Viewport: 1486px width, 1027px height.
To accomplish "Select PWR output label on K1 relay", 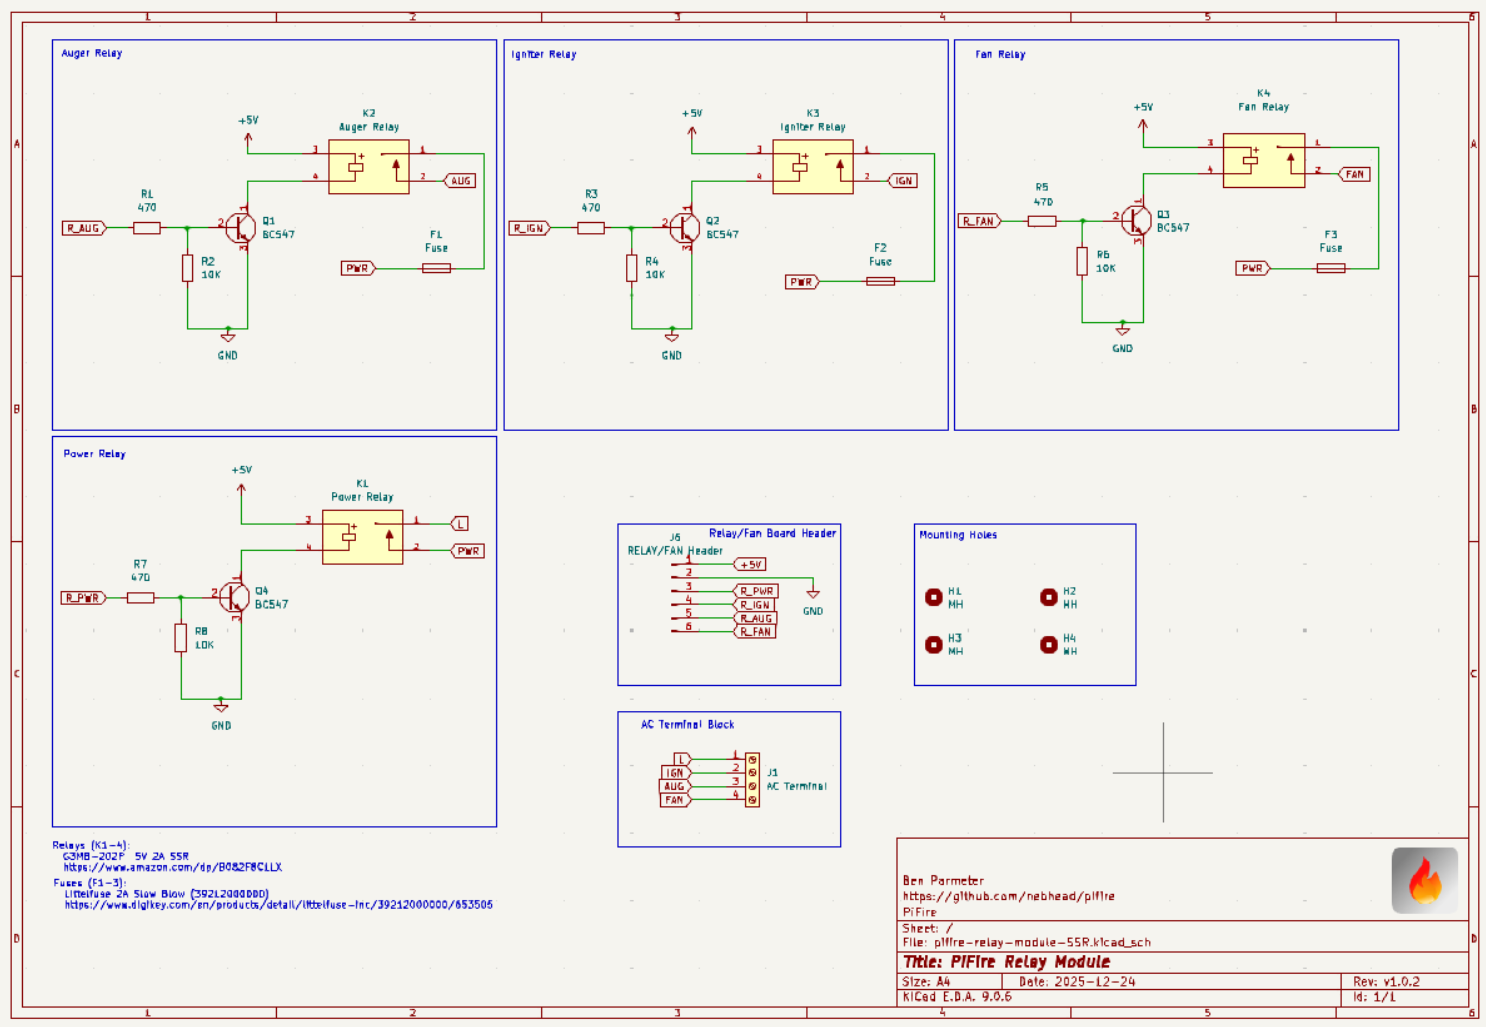I will pos(468,551).
